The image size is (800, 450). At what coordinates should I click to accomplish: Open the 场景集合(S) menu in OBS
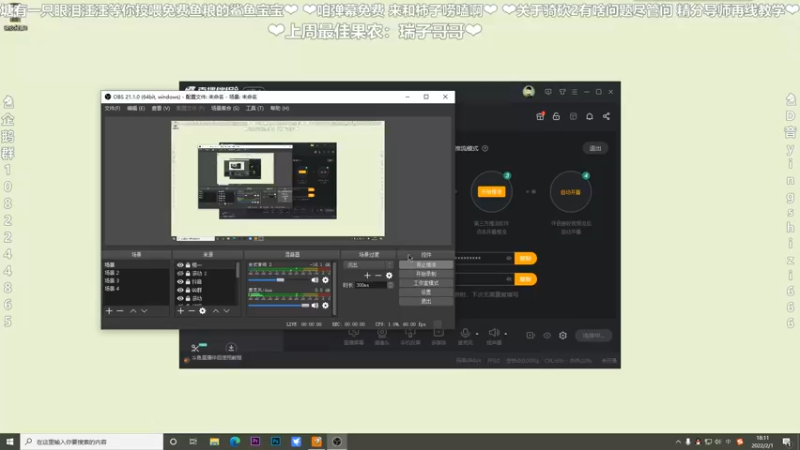(225, 108)
